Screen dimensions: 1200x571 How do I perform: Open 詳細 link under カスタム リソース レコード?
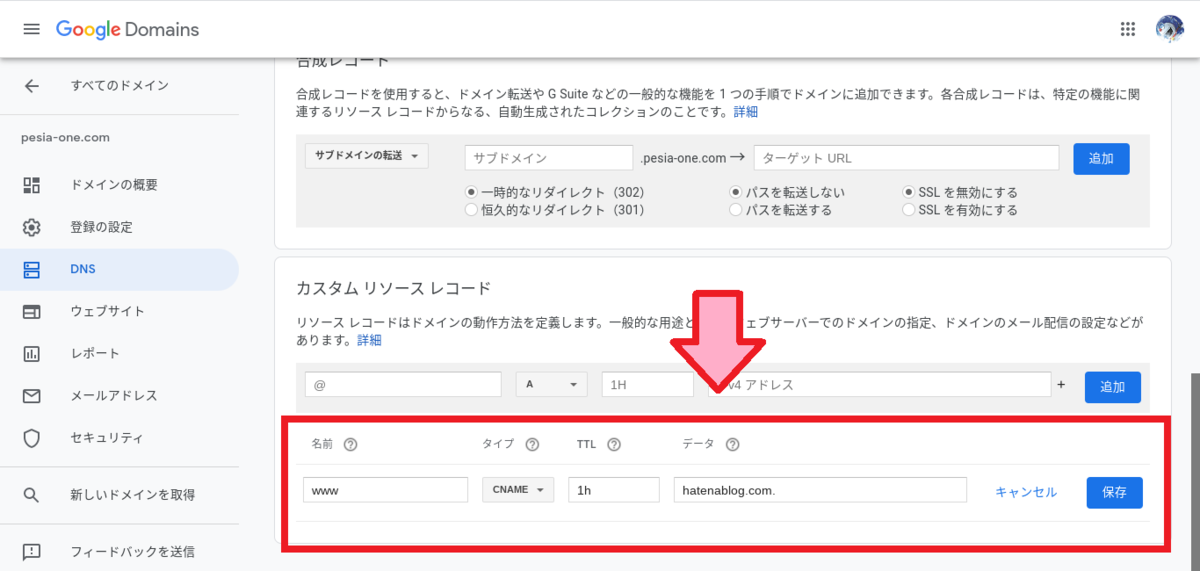(369, 340)
